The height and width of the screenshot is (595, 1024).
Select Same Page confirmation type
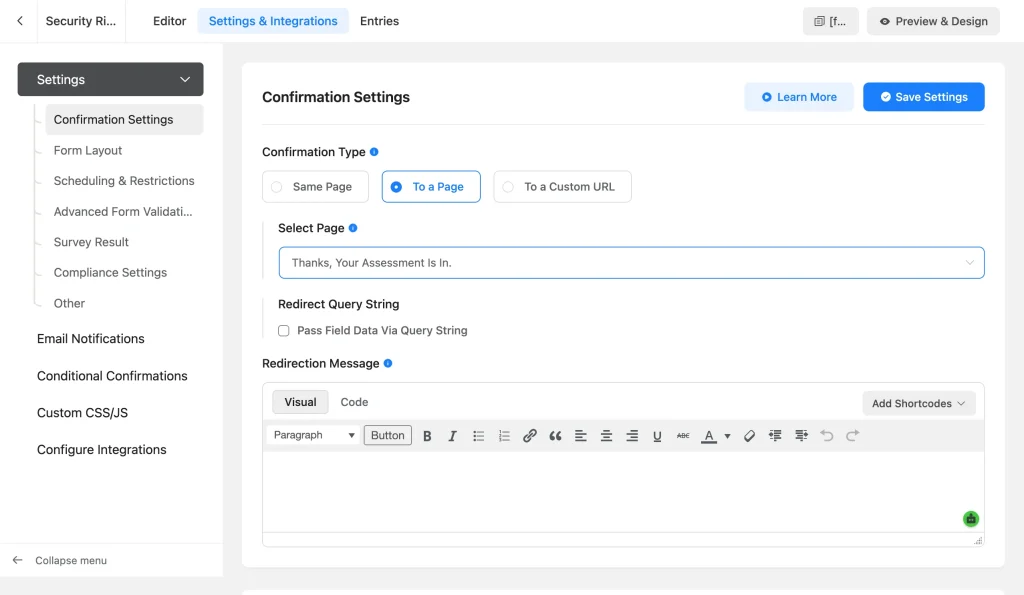point(315,187)
